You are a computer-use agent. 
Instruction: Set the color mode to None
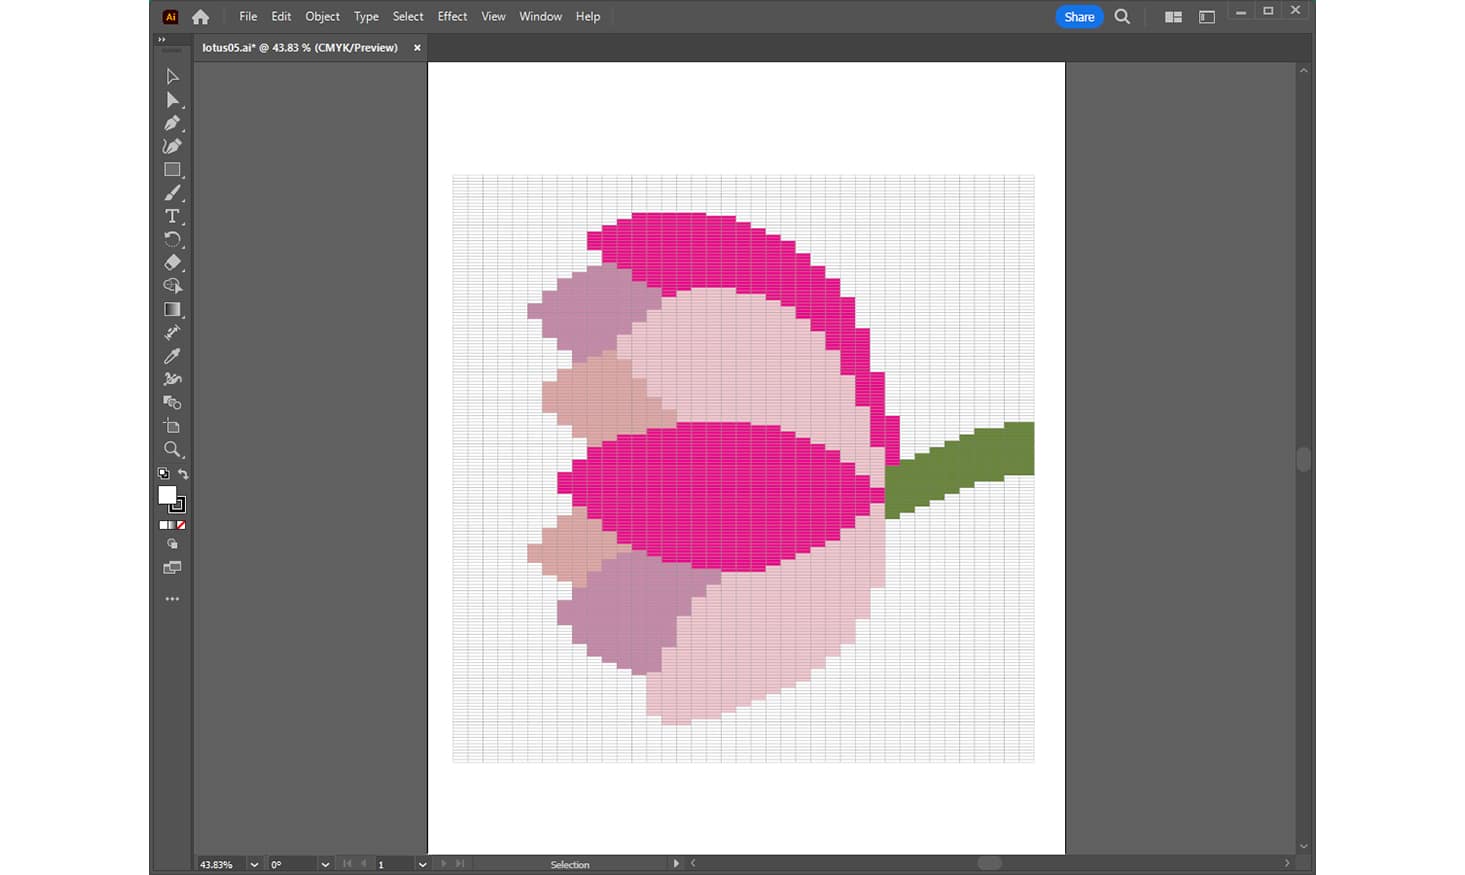[181, 525]
